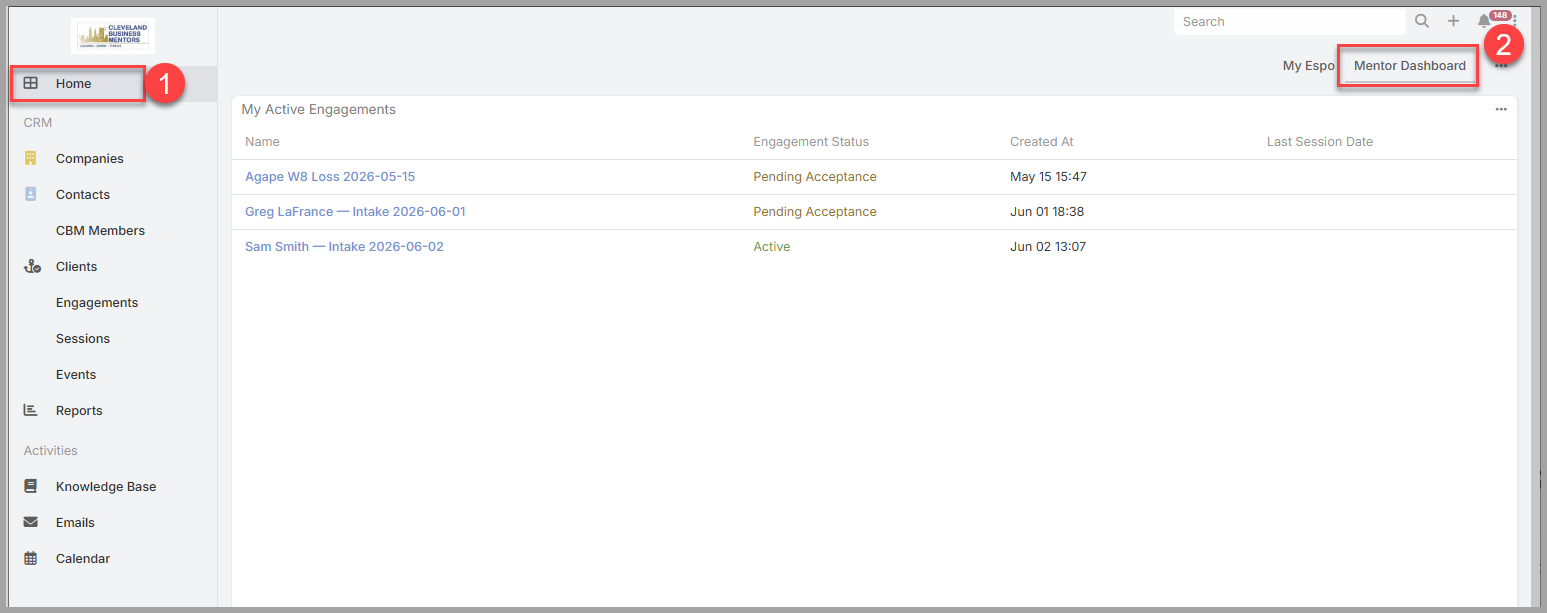Click the Jun 01 18:38 created date
The height and width of the screenshot is (613, 1547).
(x=1047, y=212)
